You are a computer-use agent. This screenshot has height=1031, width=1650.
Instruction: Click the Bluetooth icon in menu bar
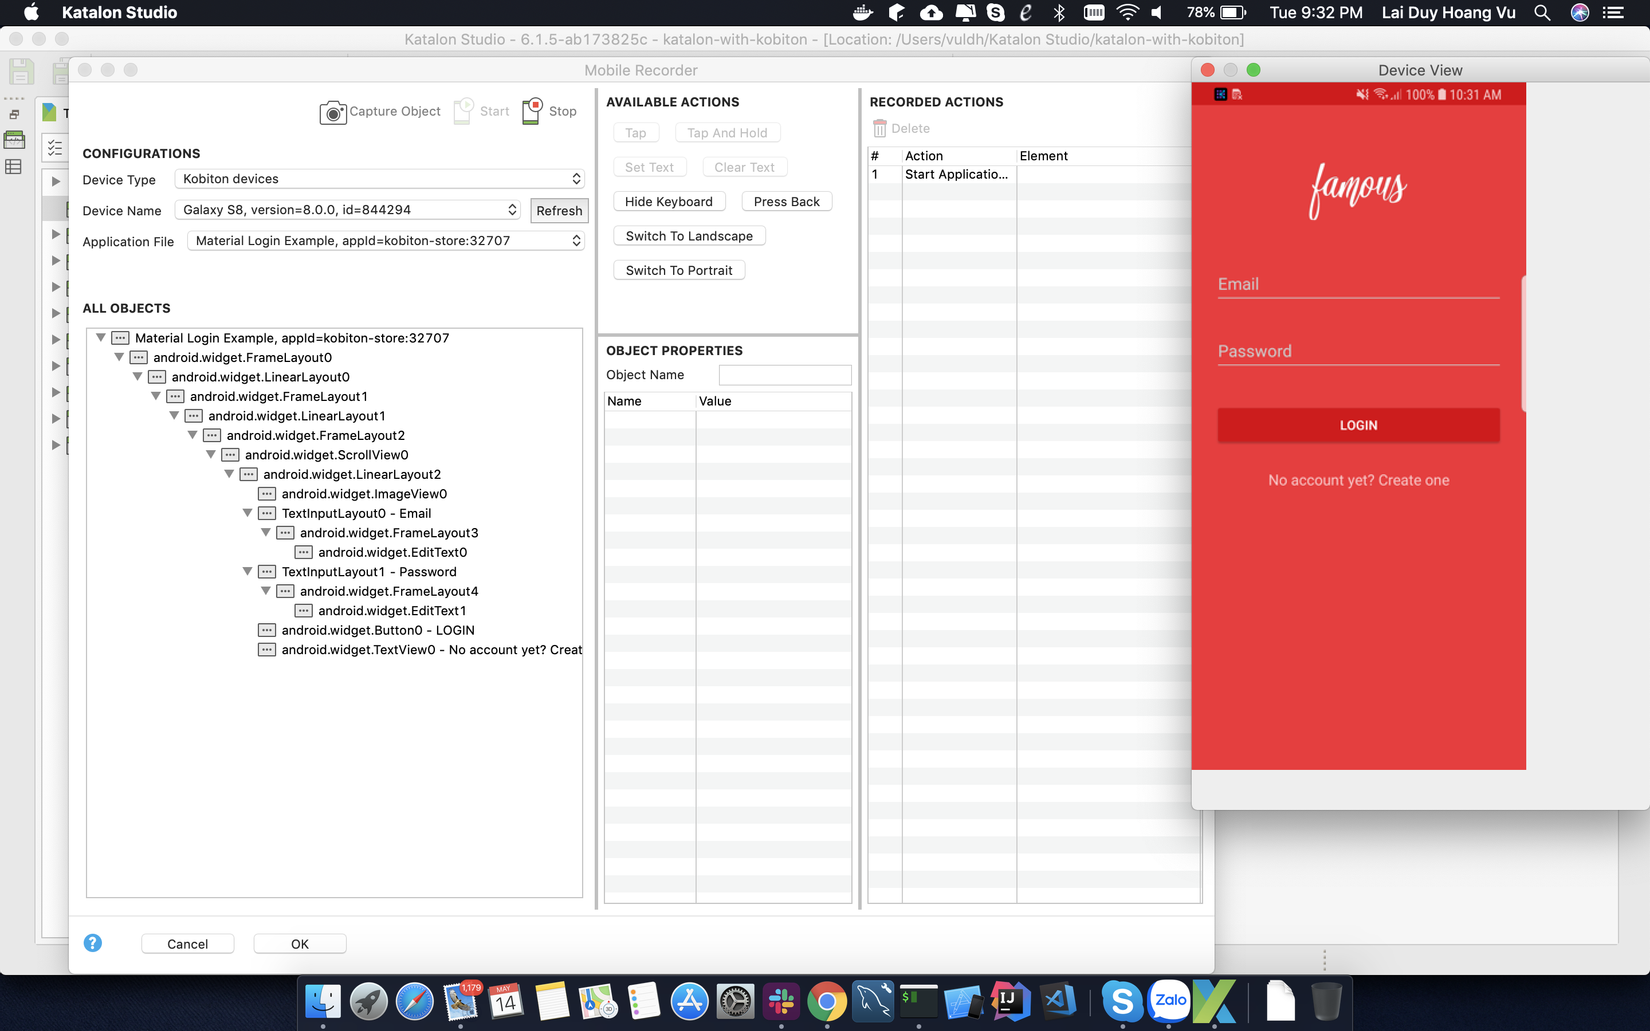(1059, 12)
